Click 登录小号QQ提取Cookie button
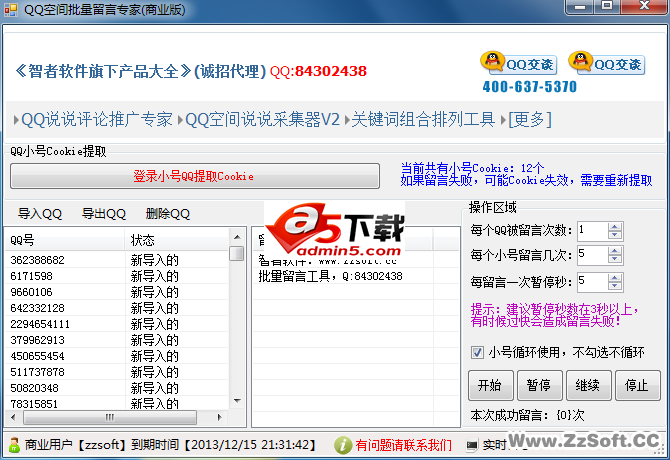 195,176
